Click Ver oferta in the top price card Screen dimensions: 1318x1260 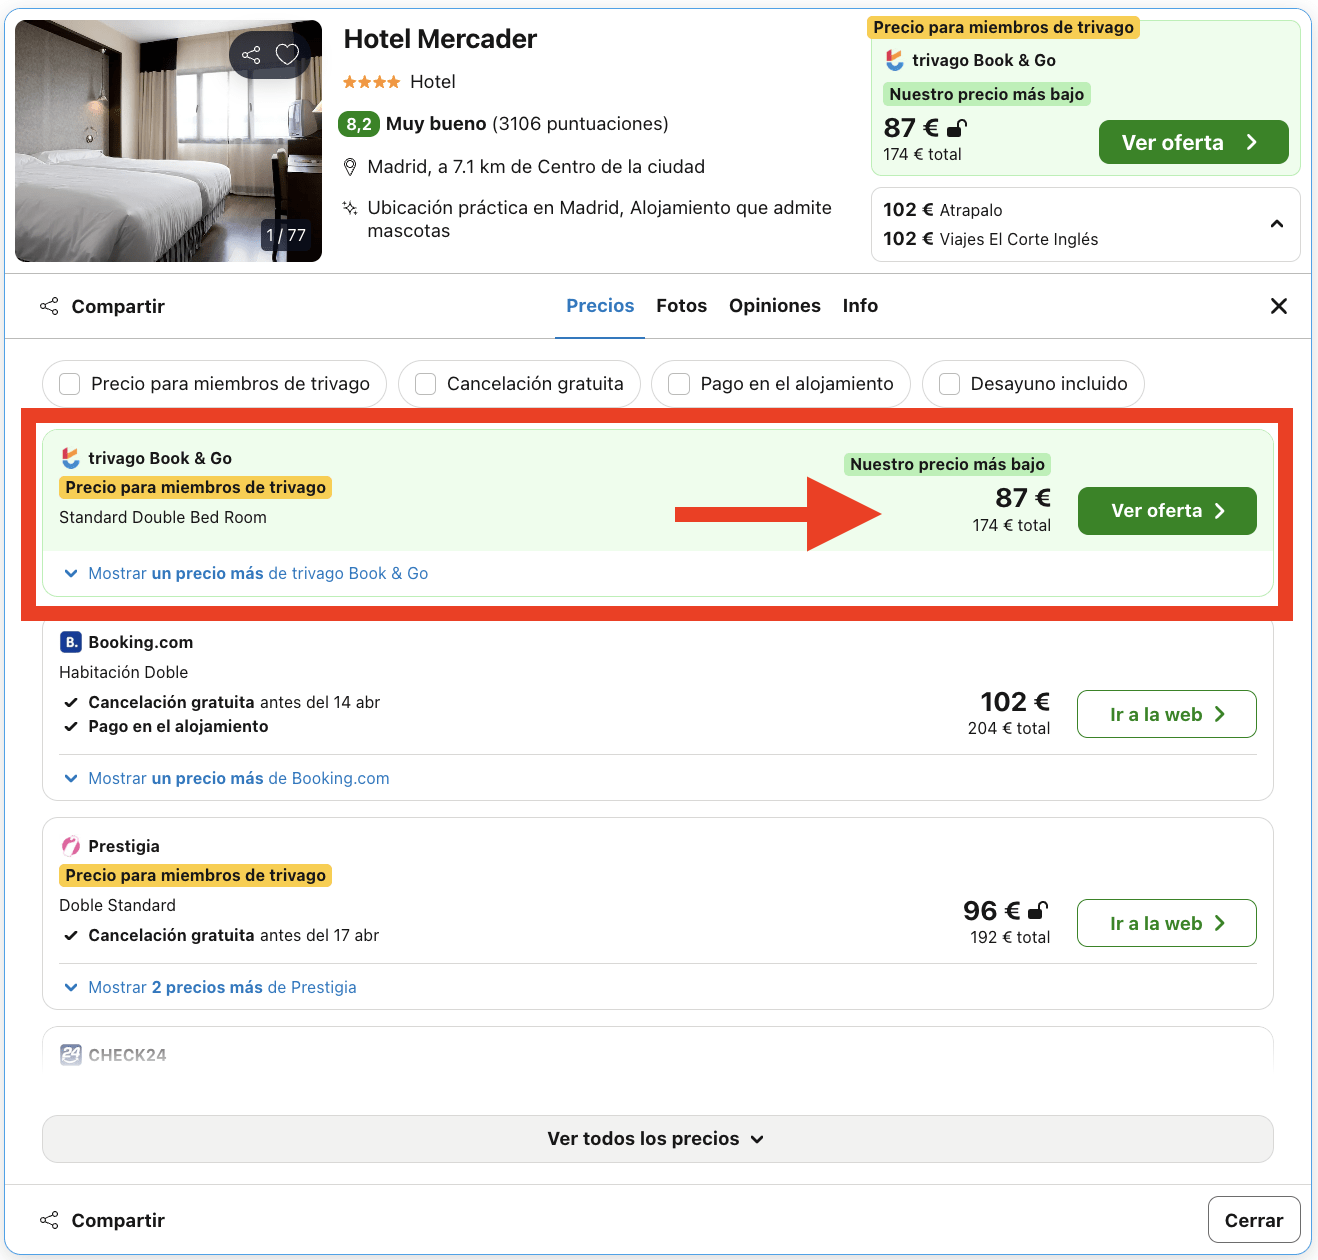click(x=1193, y=142)
